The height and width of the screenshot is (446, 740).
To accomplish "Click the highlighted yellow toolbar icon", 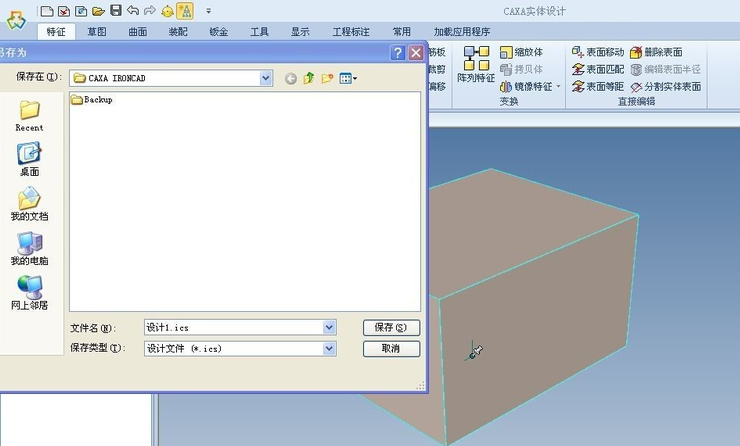I will coord(185,11).
